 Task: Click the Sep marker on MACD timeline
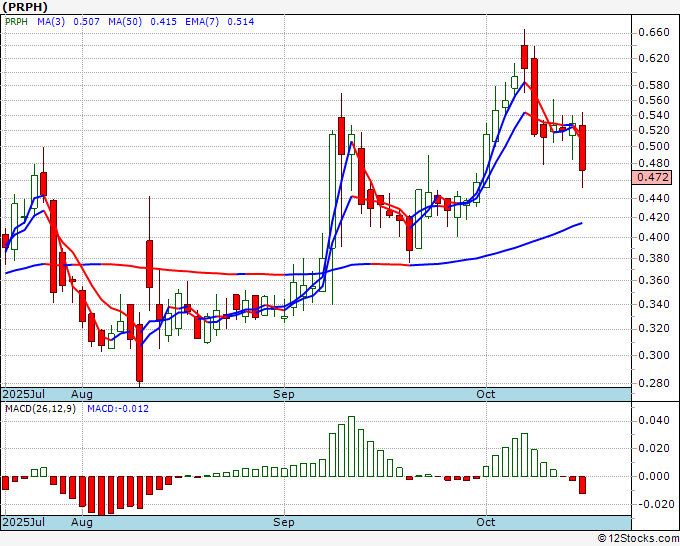click(x=284, y=522)
